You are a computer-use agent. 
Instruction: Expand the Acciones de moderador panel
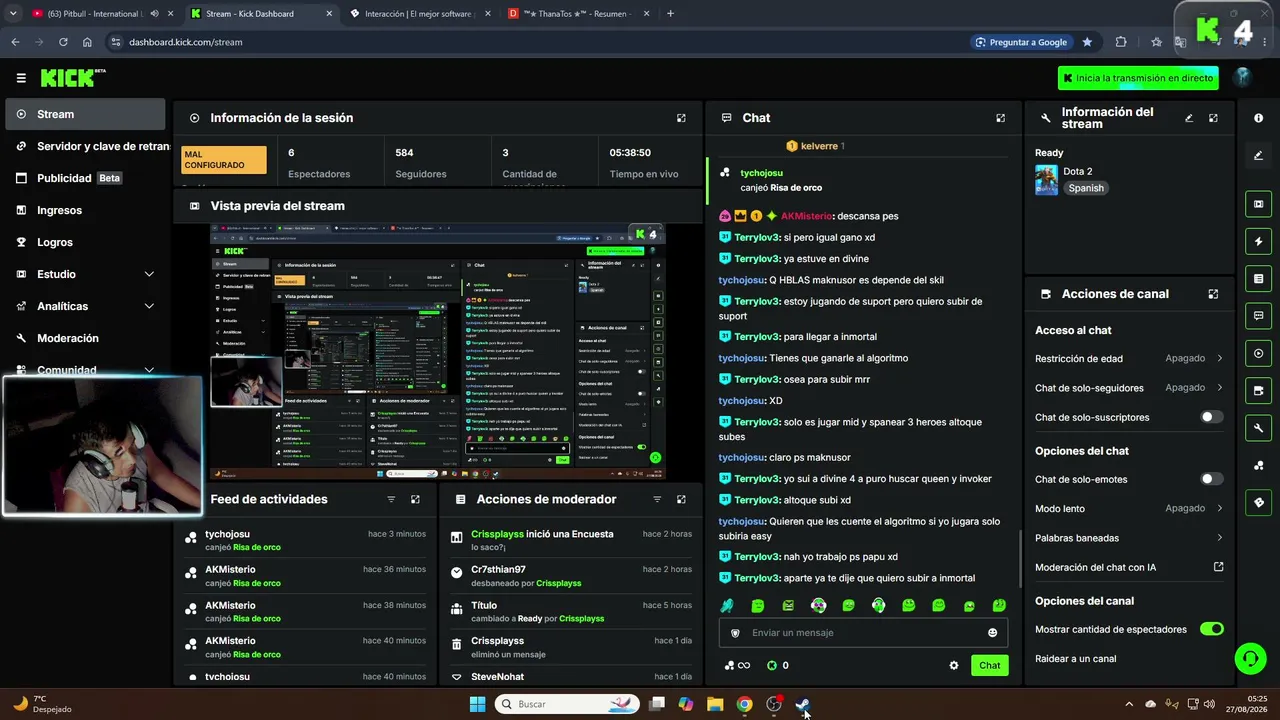tap(681, 499)
